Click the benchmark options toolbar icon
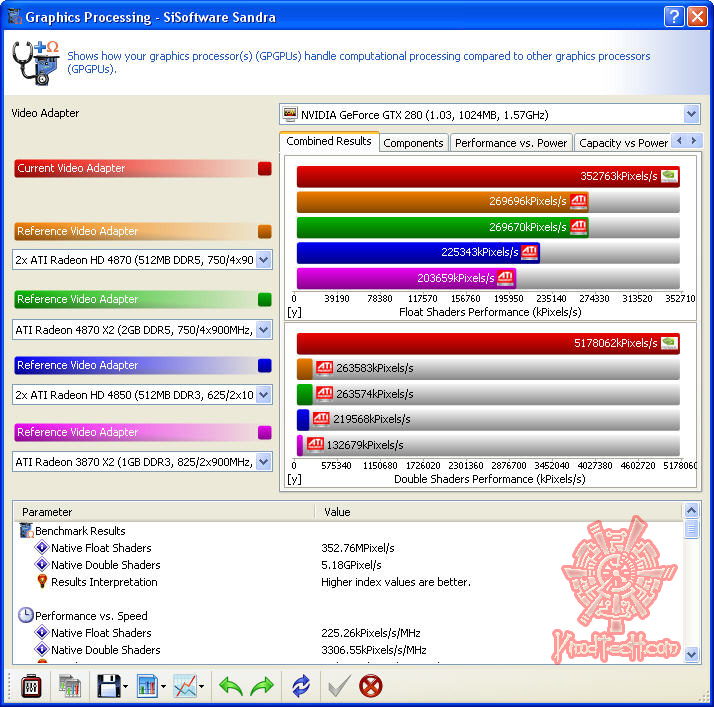 click(31, 686)
